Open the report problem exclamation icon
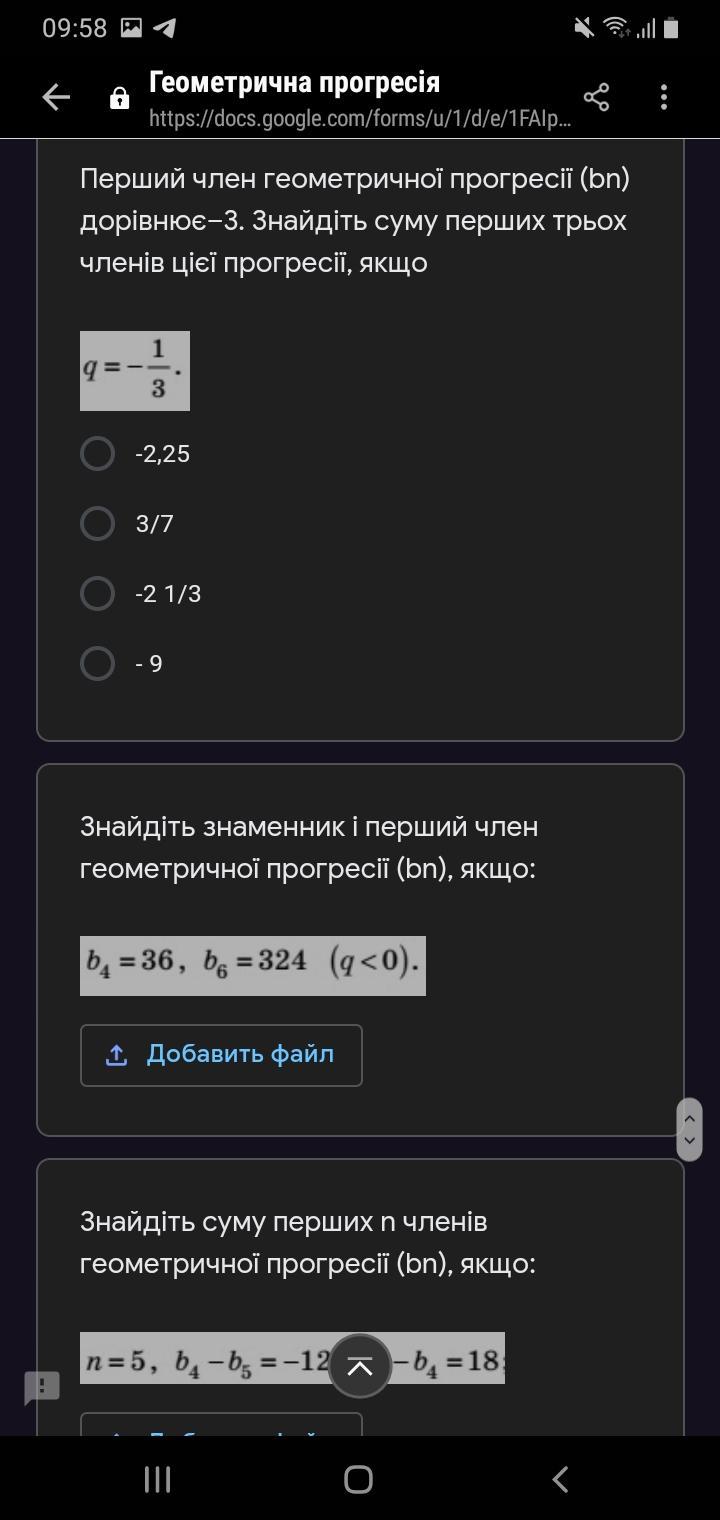This screenshot has height=1520, width=720. pyautogui.click(x=42, y=1387)
